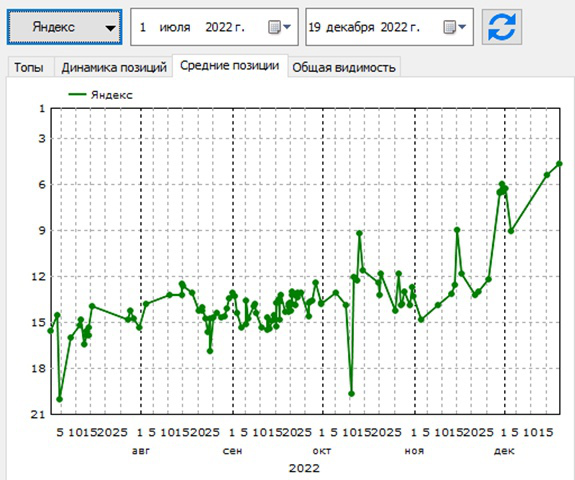Click the end date dropdown arrow

(x=462, y=27)
